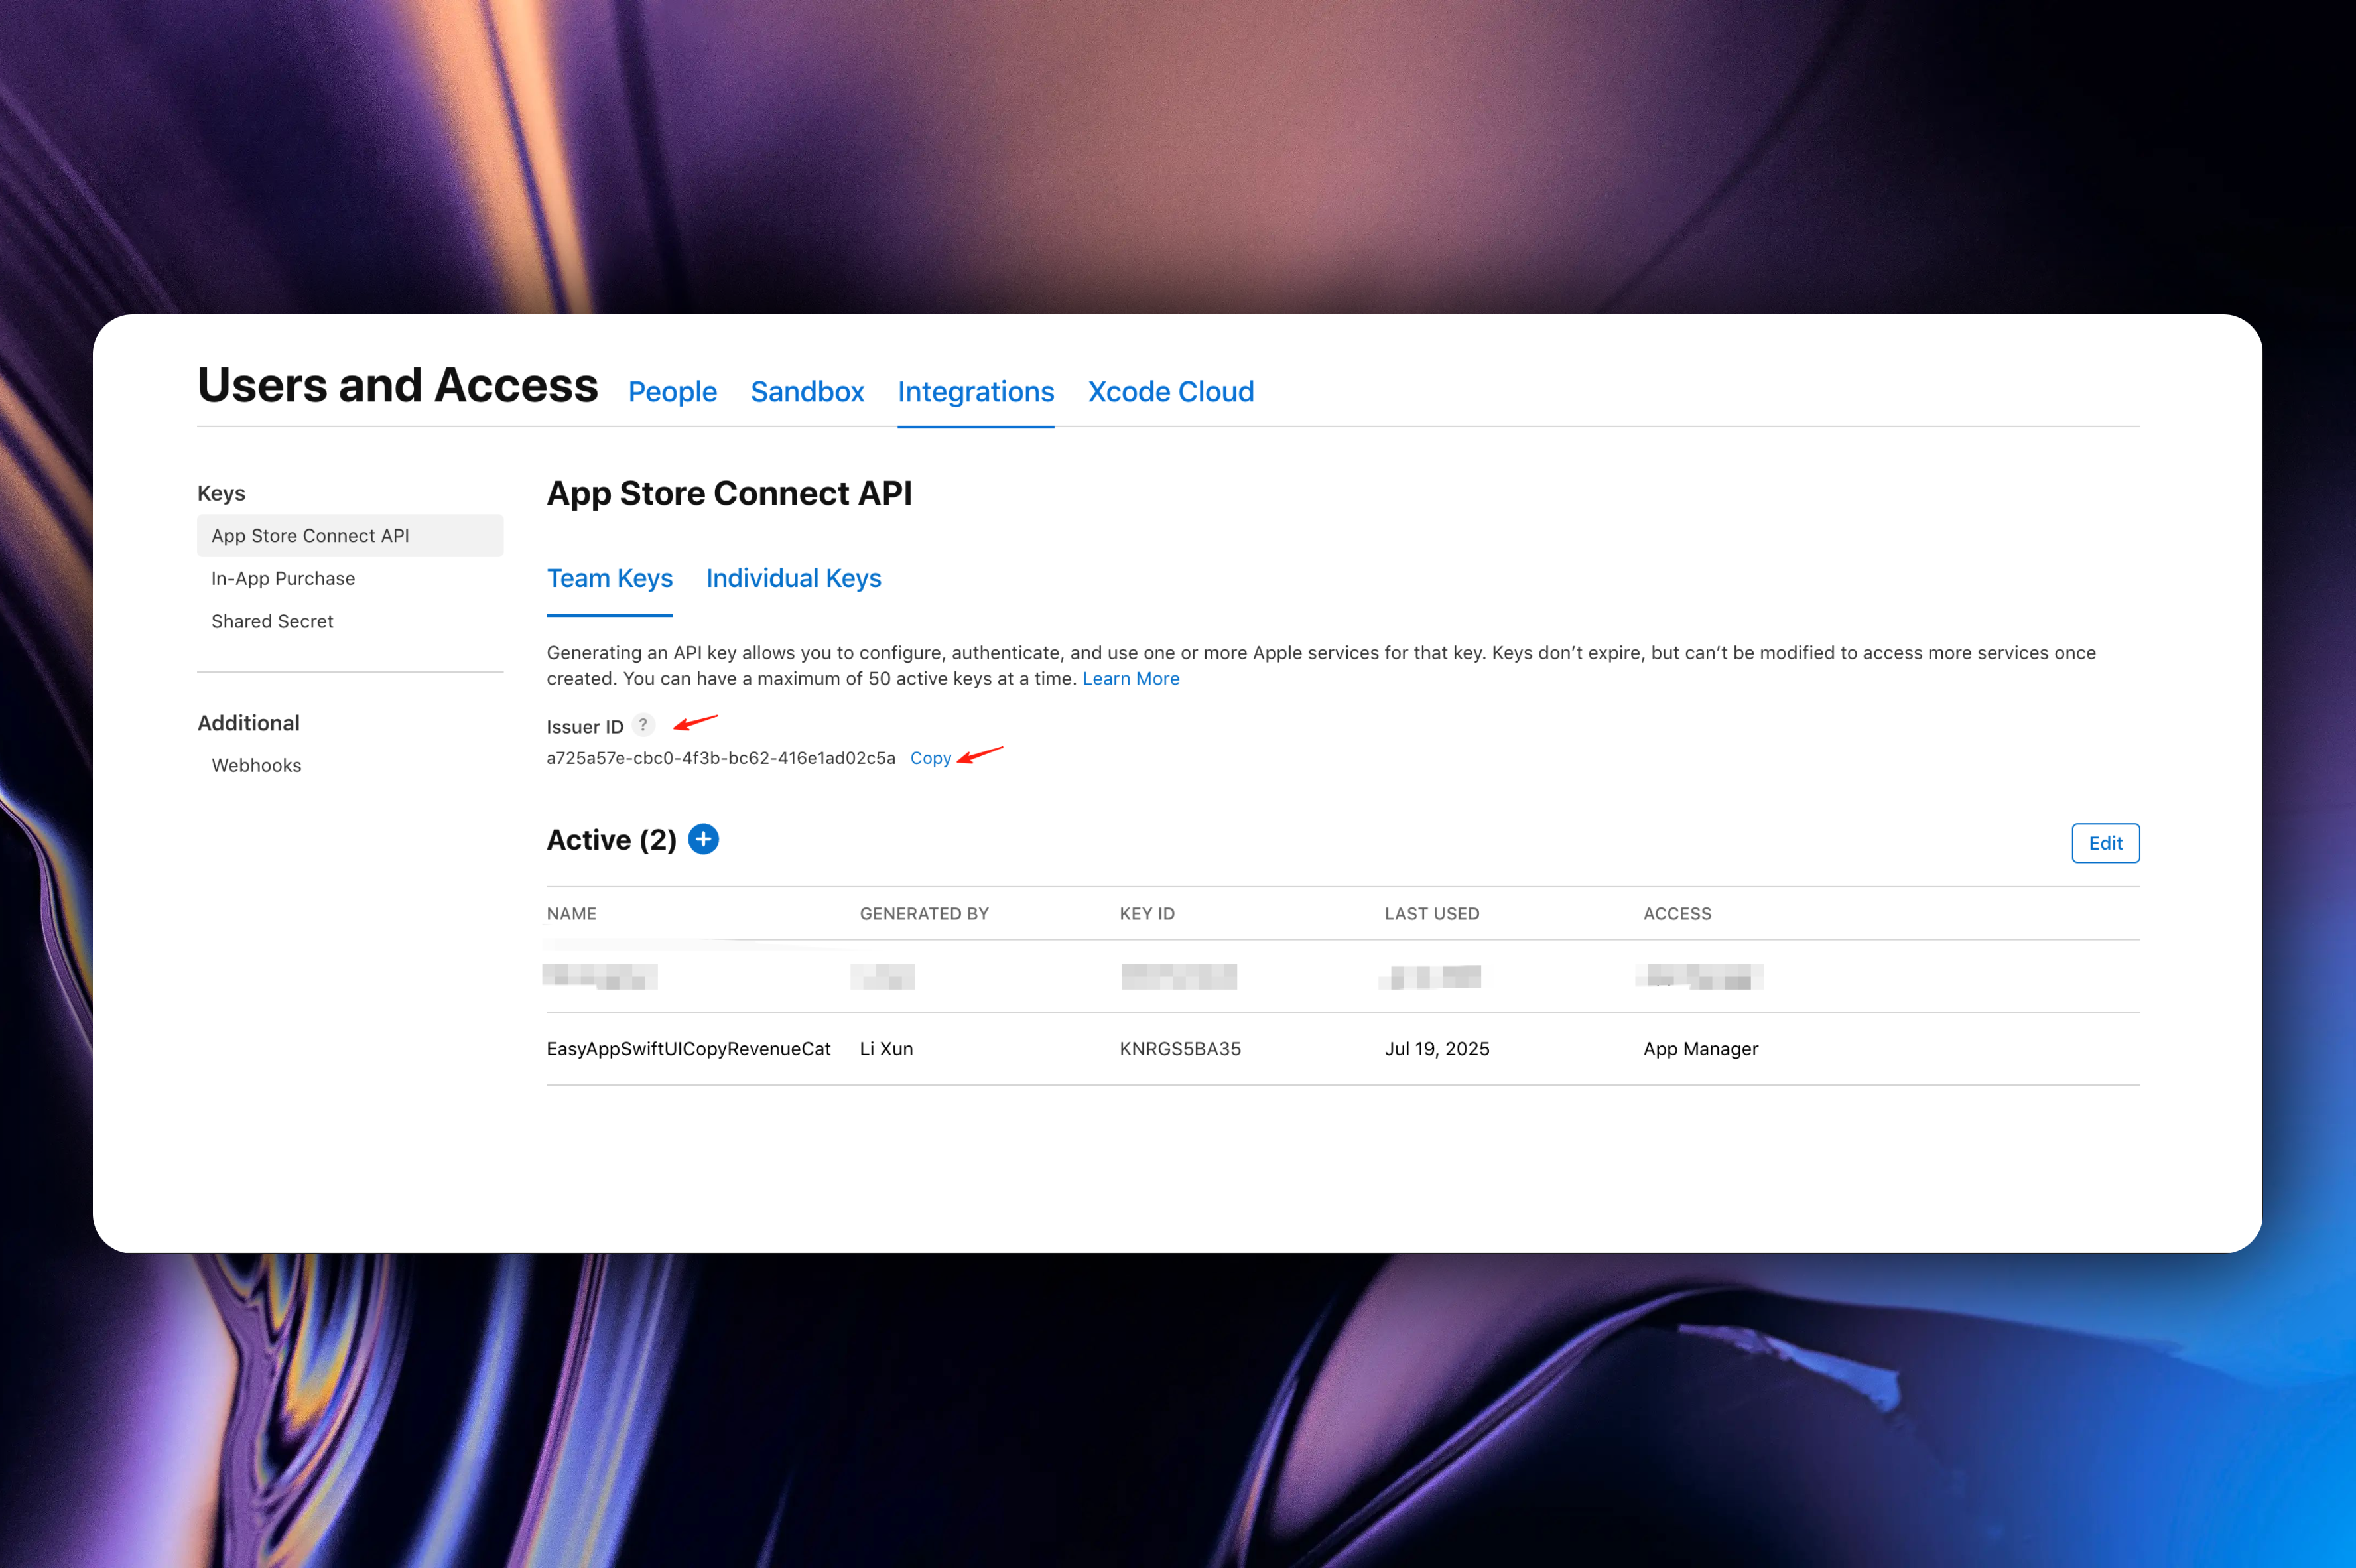Select App Store Connect API sidebar item

pyautogui.click(x=310, y=536)
